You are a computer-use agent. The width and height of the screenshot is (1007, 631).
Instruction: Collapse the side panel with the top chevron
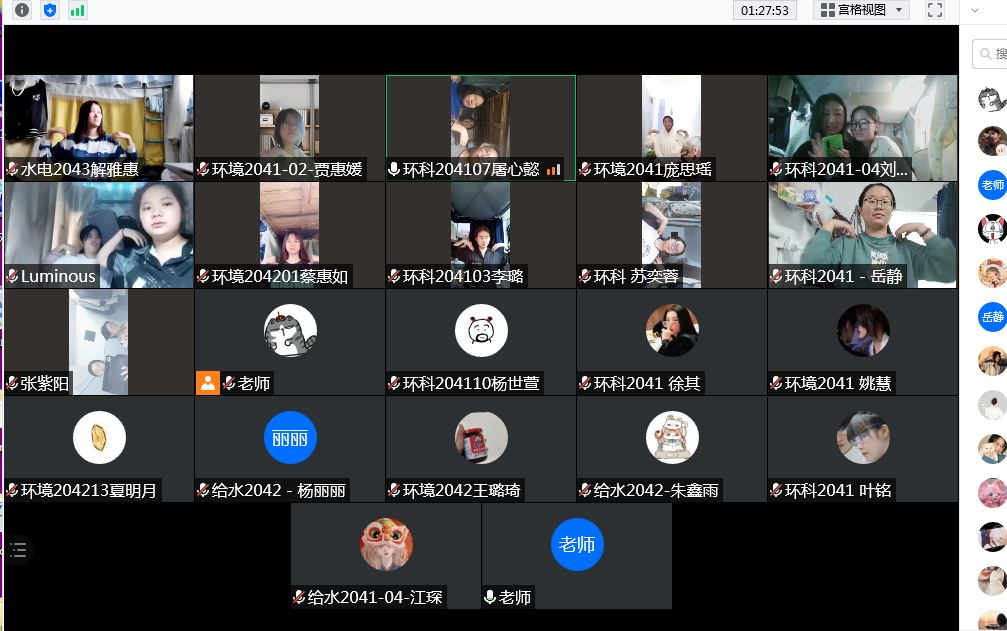coord(975,10)
